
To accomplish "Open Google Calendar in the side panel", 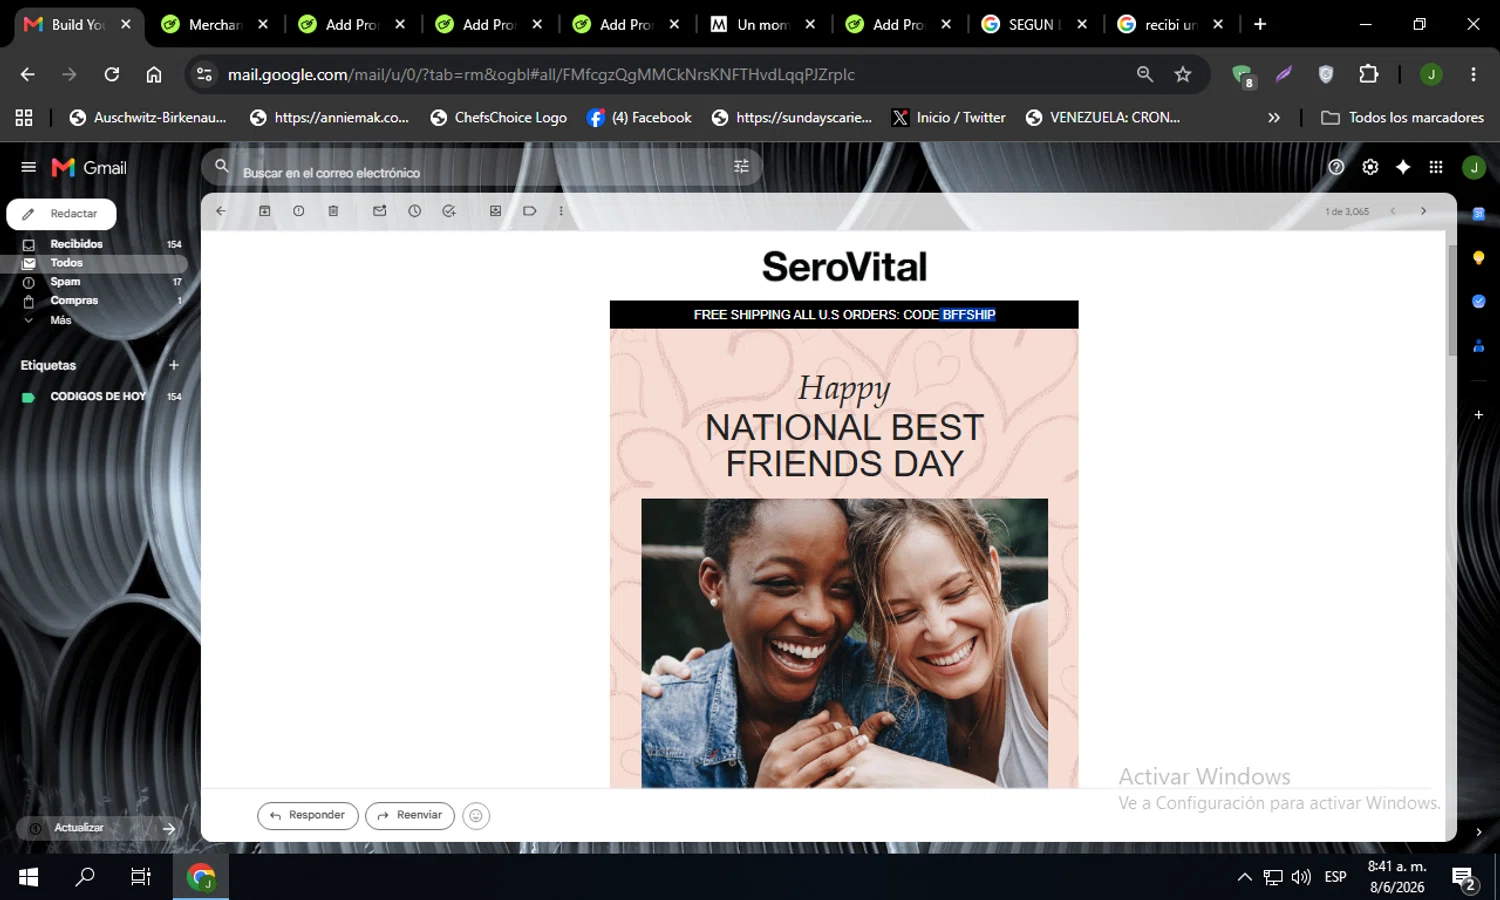I will point(1478,213).
